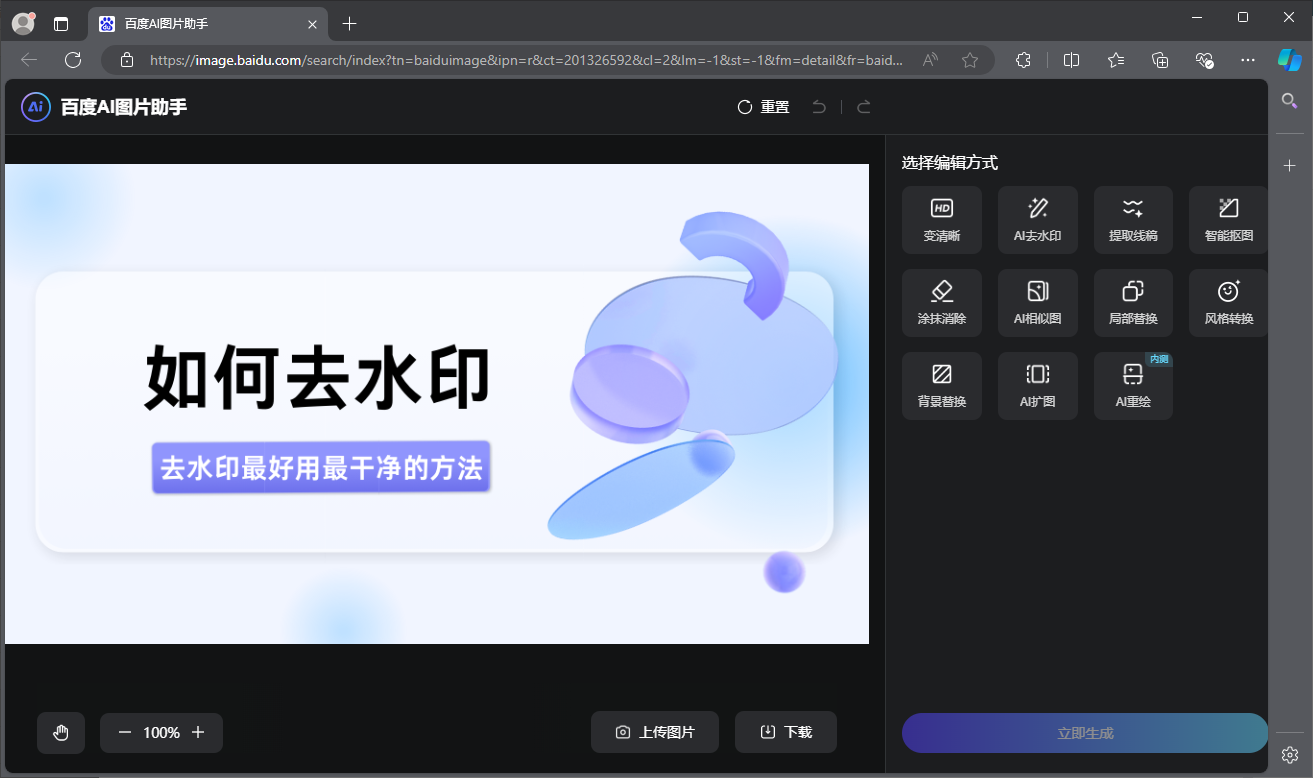Open the AI扩图 image expansion tool

click(1037, 385)
